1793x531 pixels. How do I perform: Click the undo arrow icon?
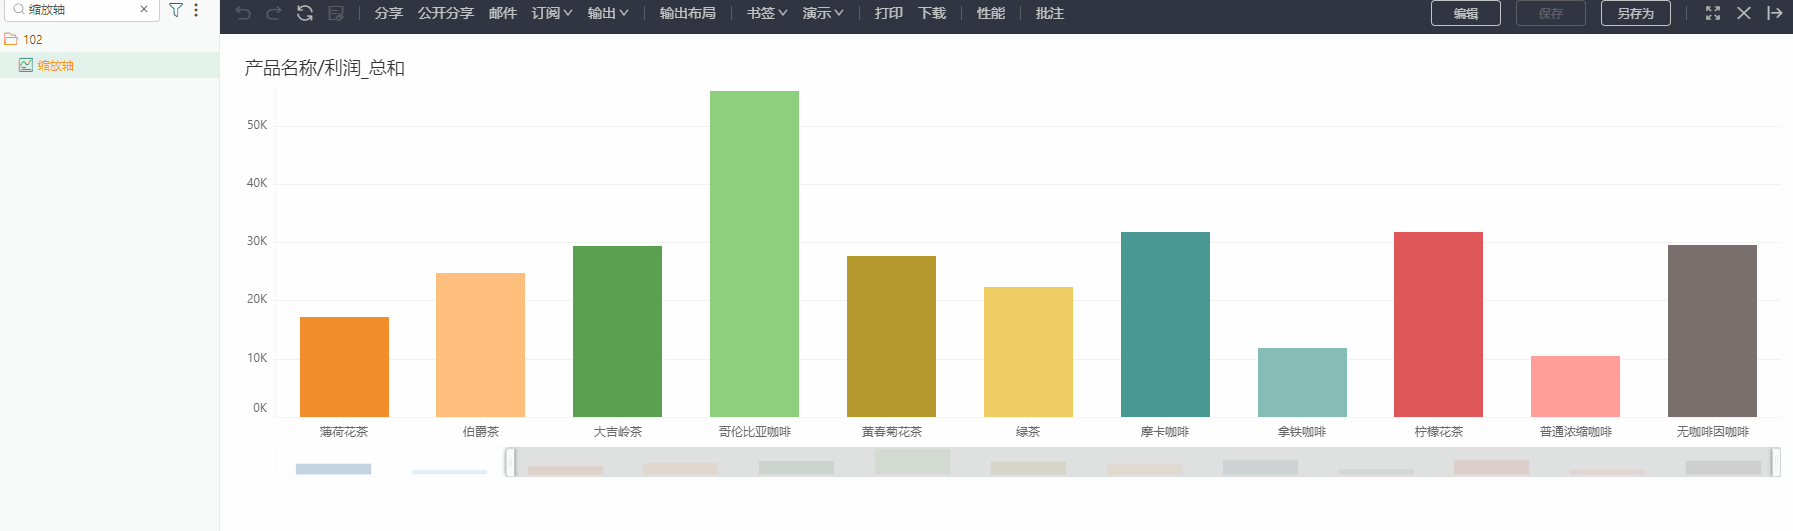coord(243,13)
